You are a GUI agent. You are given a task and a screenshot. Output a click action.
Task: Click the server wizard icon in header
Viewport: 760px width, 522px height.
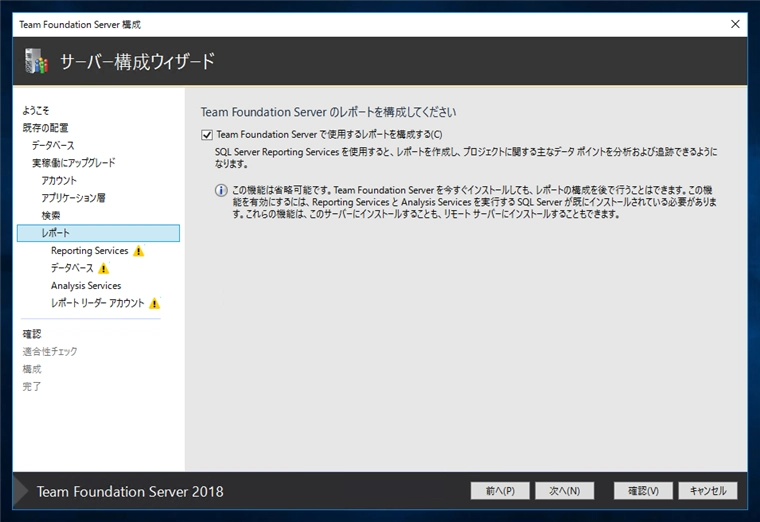36,61
